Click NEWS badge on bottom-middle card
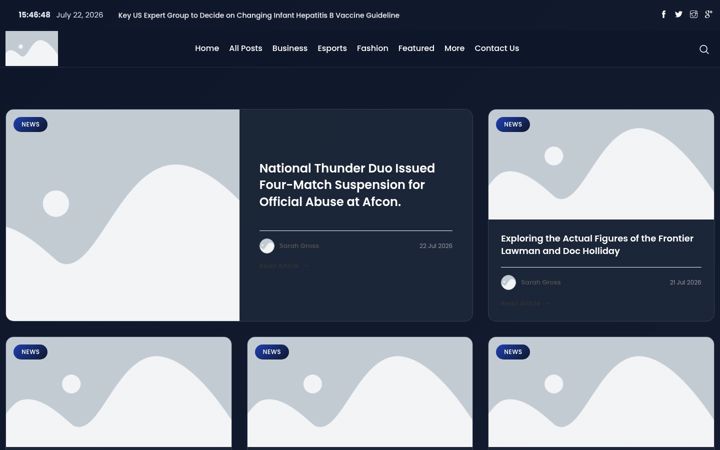This screenshot has width=720, height=450. [x=272, y=352]
